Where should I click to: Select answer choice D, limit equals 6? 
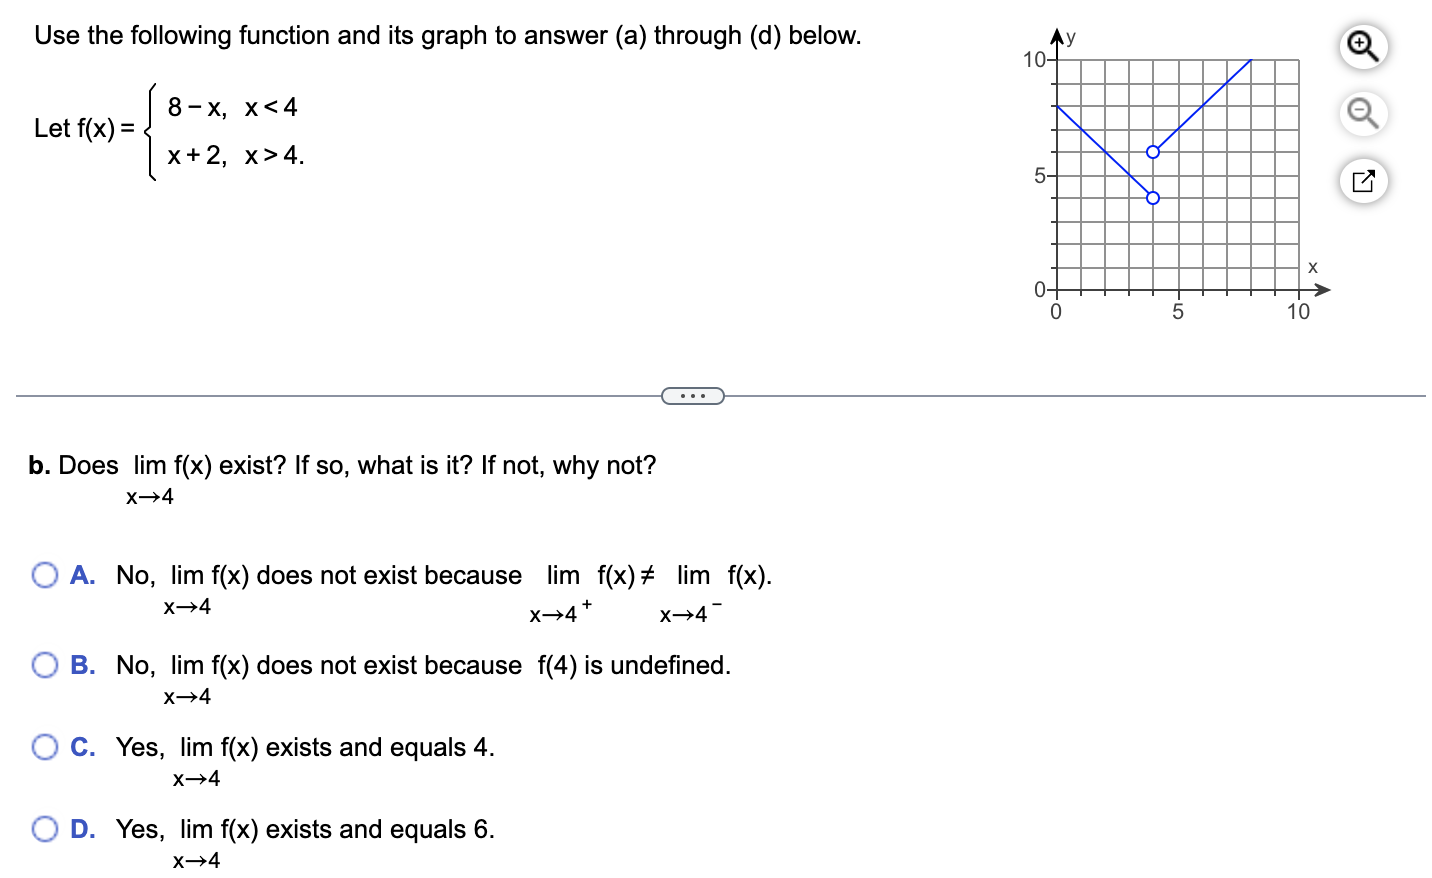coord(44,828)
